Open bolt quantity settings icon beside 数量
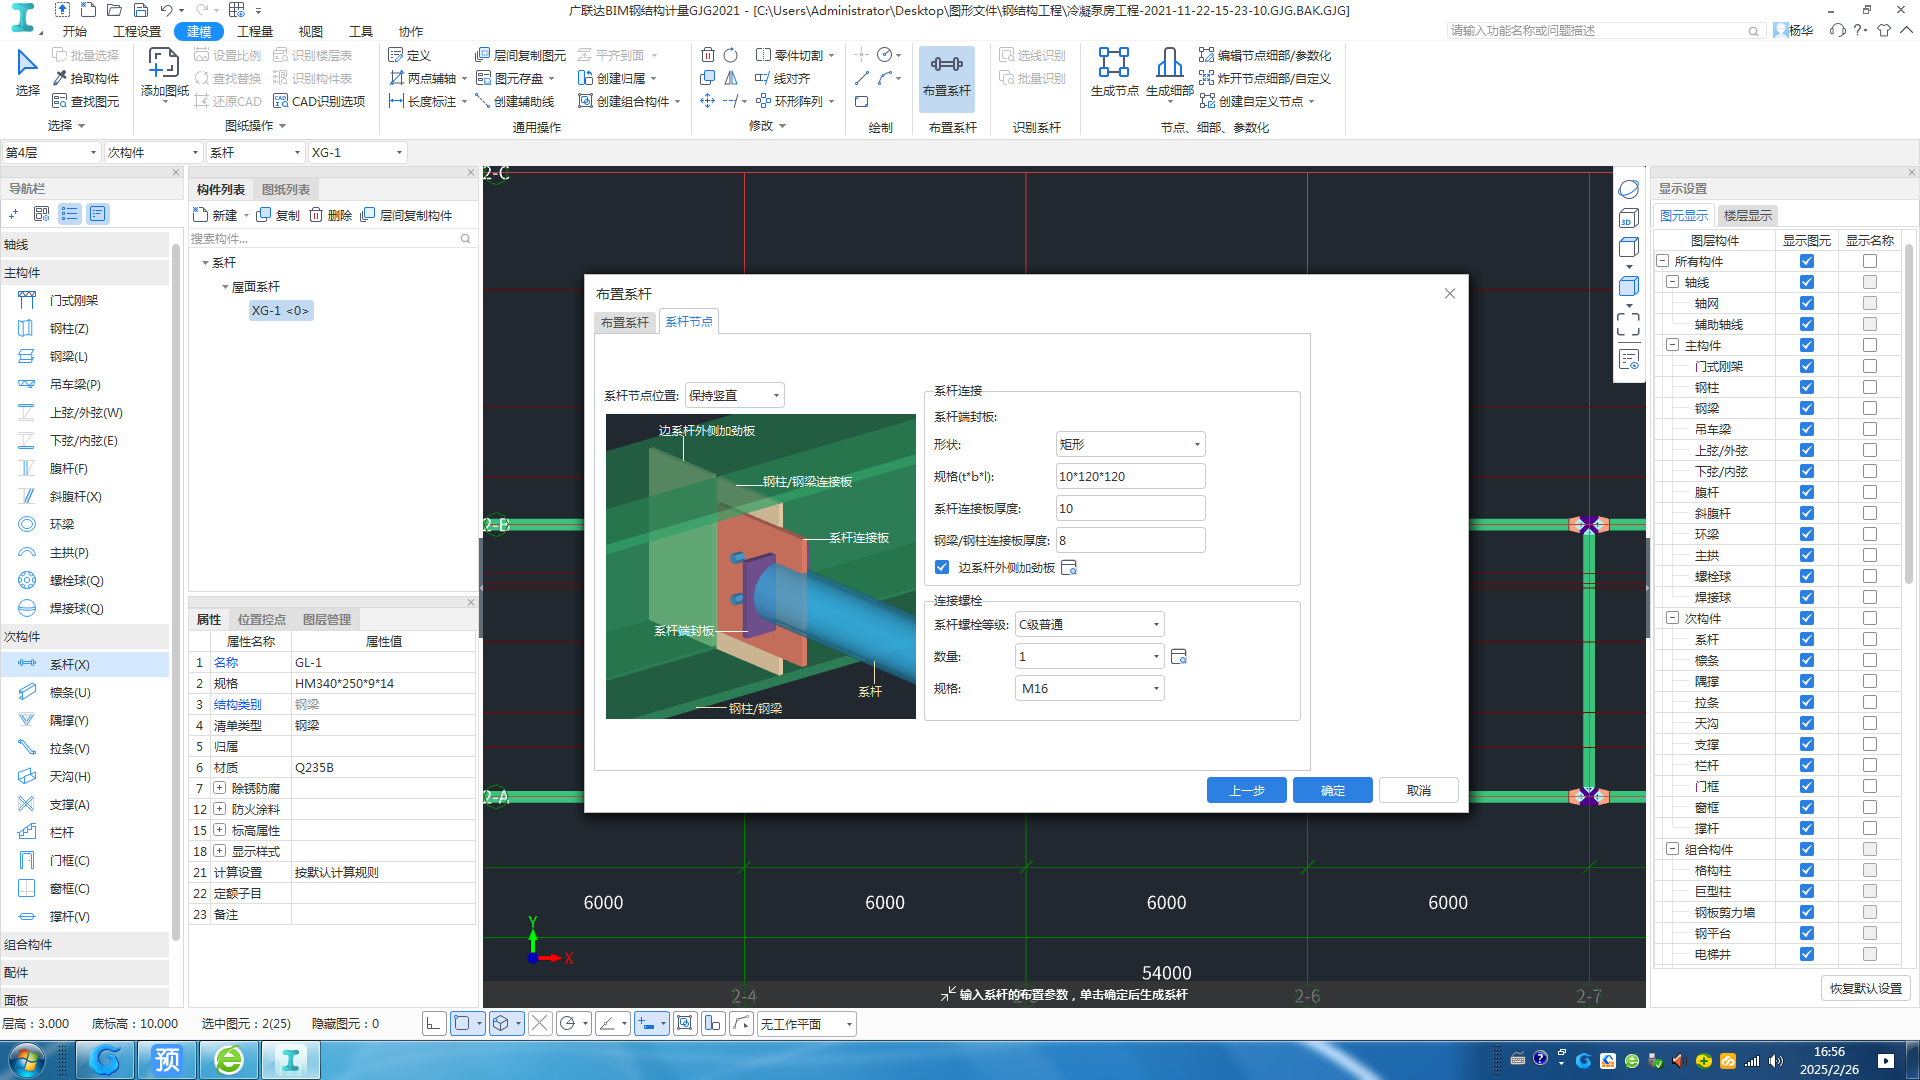 1179,657
